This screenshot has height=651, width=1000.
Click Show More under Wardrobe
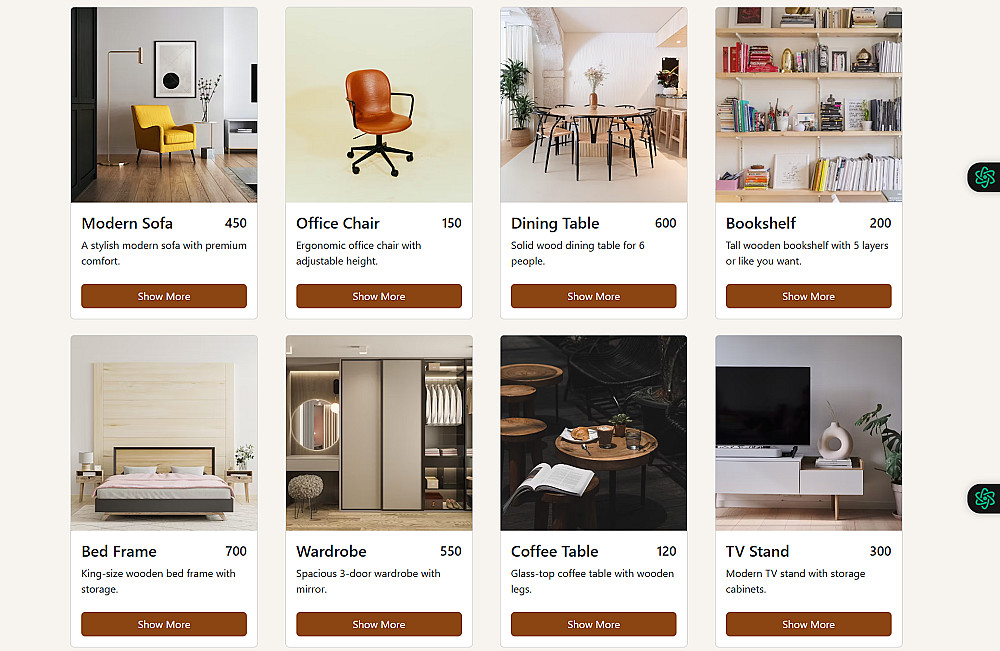[x=379, y=624]
